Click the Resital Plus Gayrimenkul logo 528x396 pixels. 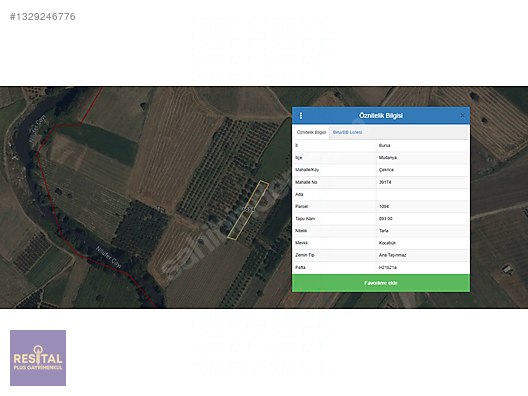tap(38, 358)
